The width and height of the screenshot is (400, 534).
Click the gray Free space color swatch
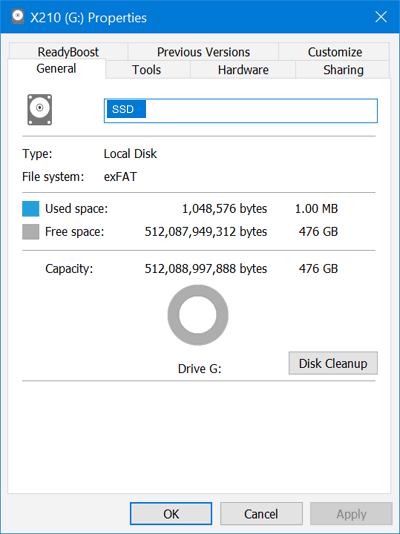pos(31,232)
